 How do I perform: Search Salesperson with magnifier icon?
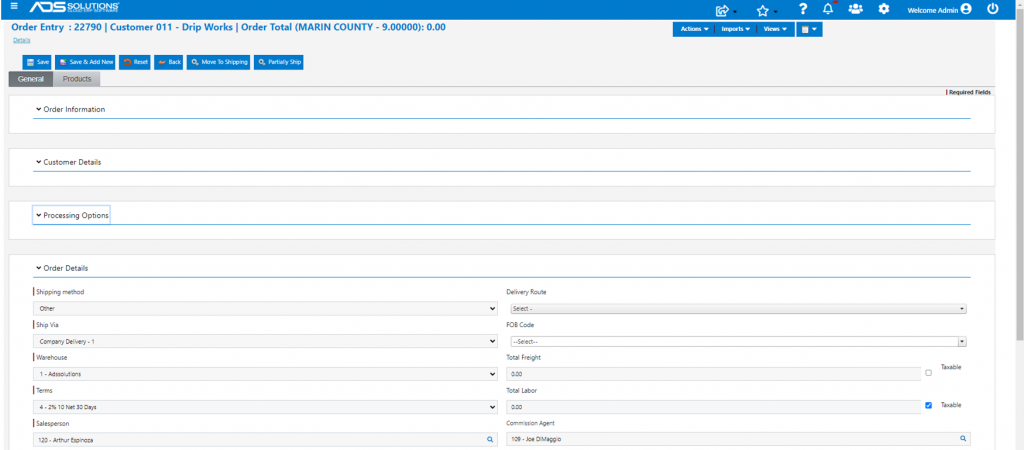(490, 440)
